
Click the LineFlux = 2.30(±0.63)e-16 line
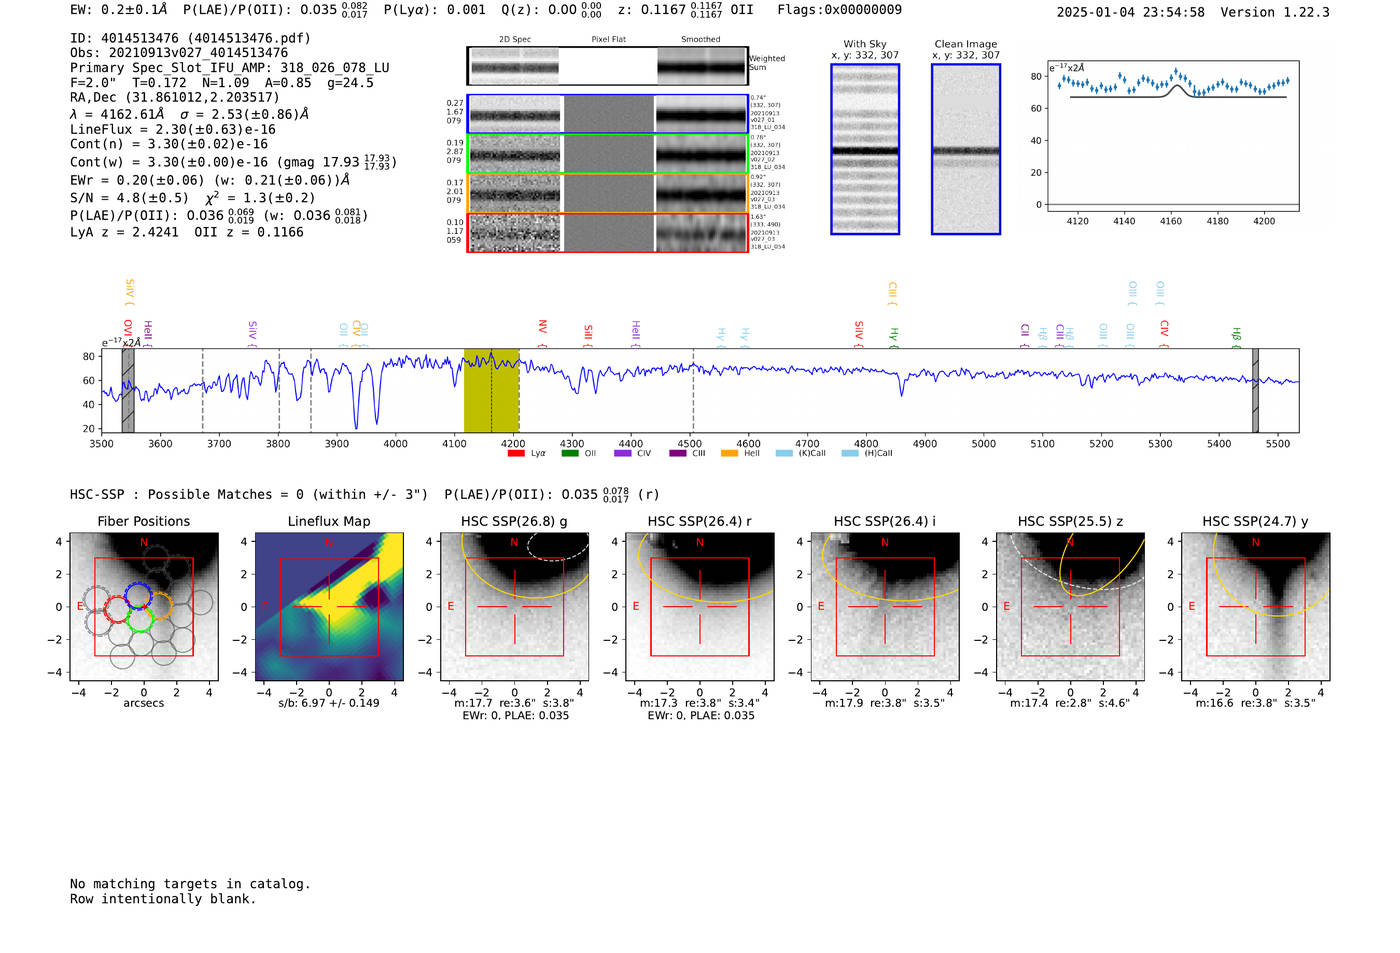click(x=173, y=129)
